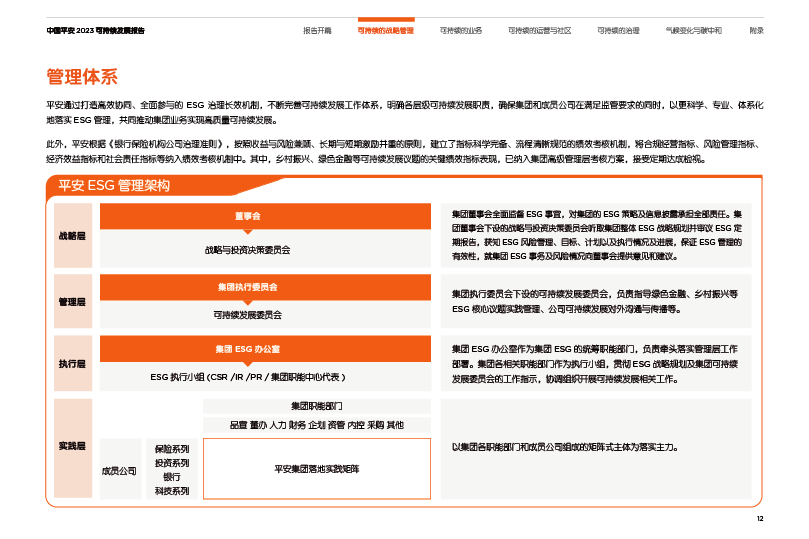The width and height of the screenshot is (809, 539).
Task: Click the 管理体系 page heading
Action: pyautogui.click(x=82, y=77)
